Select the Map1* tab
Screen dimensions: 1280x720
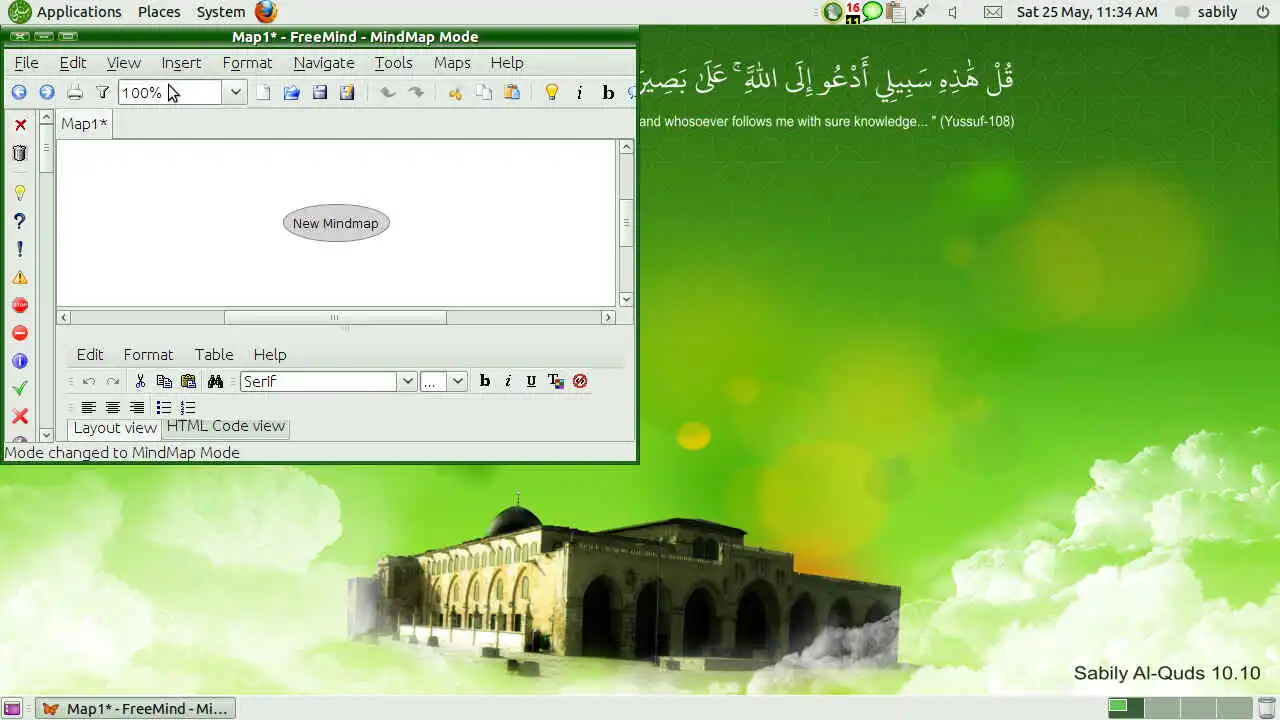pos(85,124)
